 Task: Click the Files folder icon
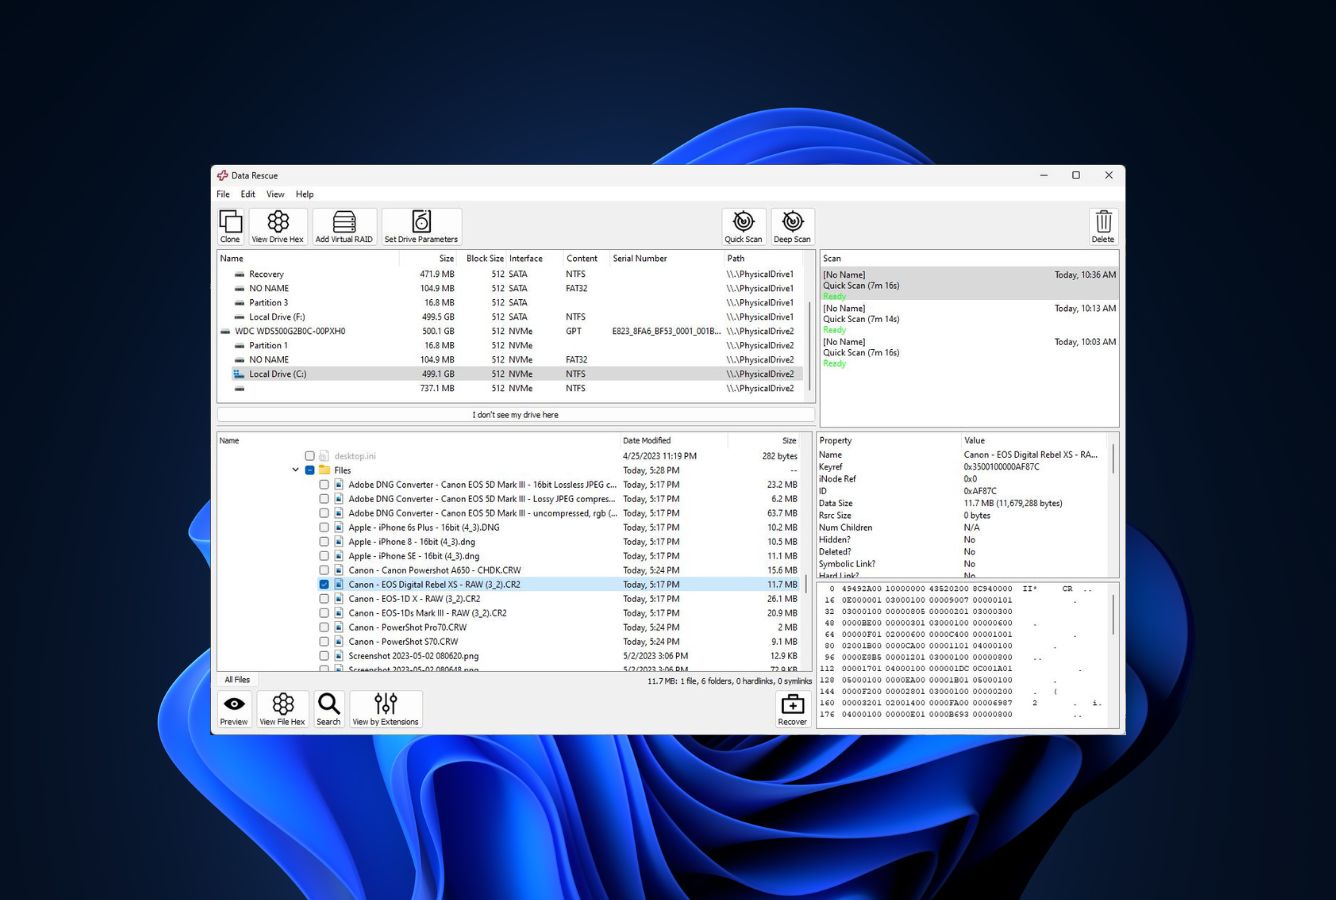[325, 470]
